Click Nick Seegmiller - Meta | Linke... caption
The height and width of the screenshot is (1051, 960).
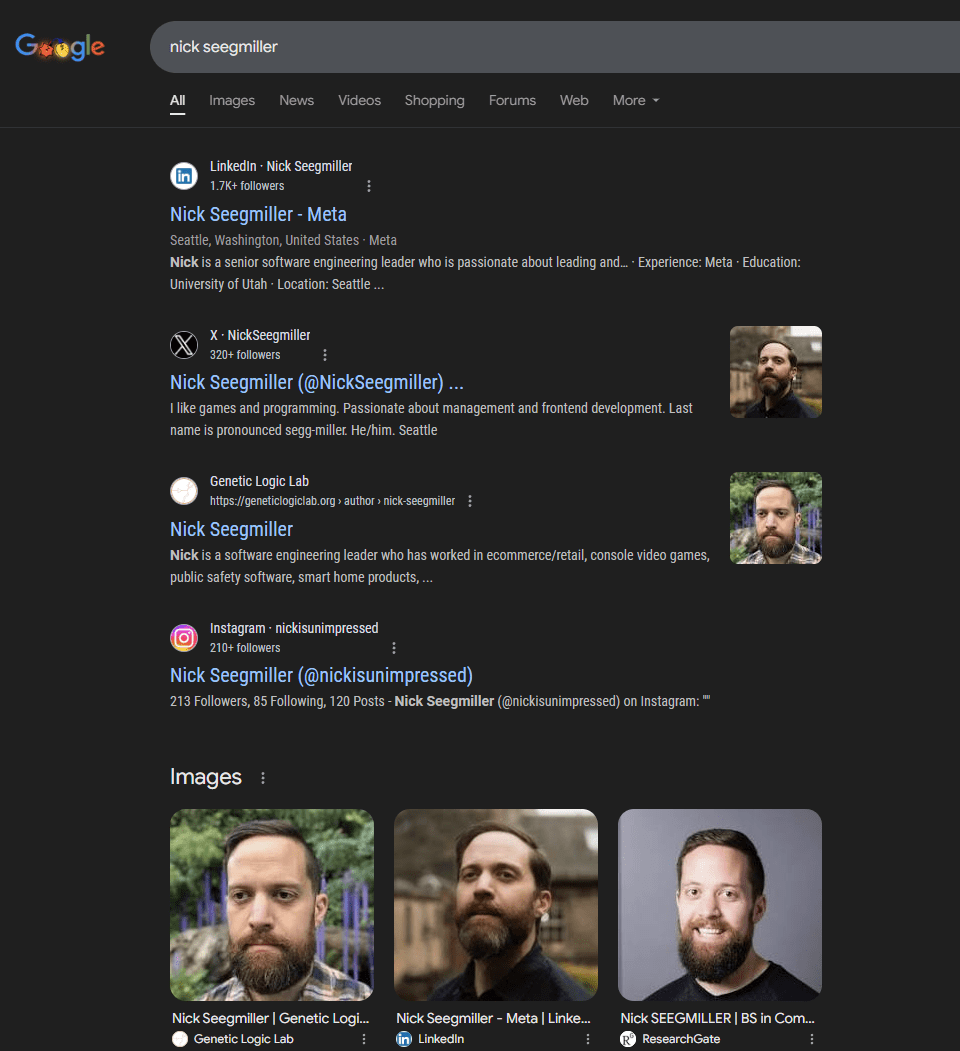point(493,1018)
